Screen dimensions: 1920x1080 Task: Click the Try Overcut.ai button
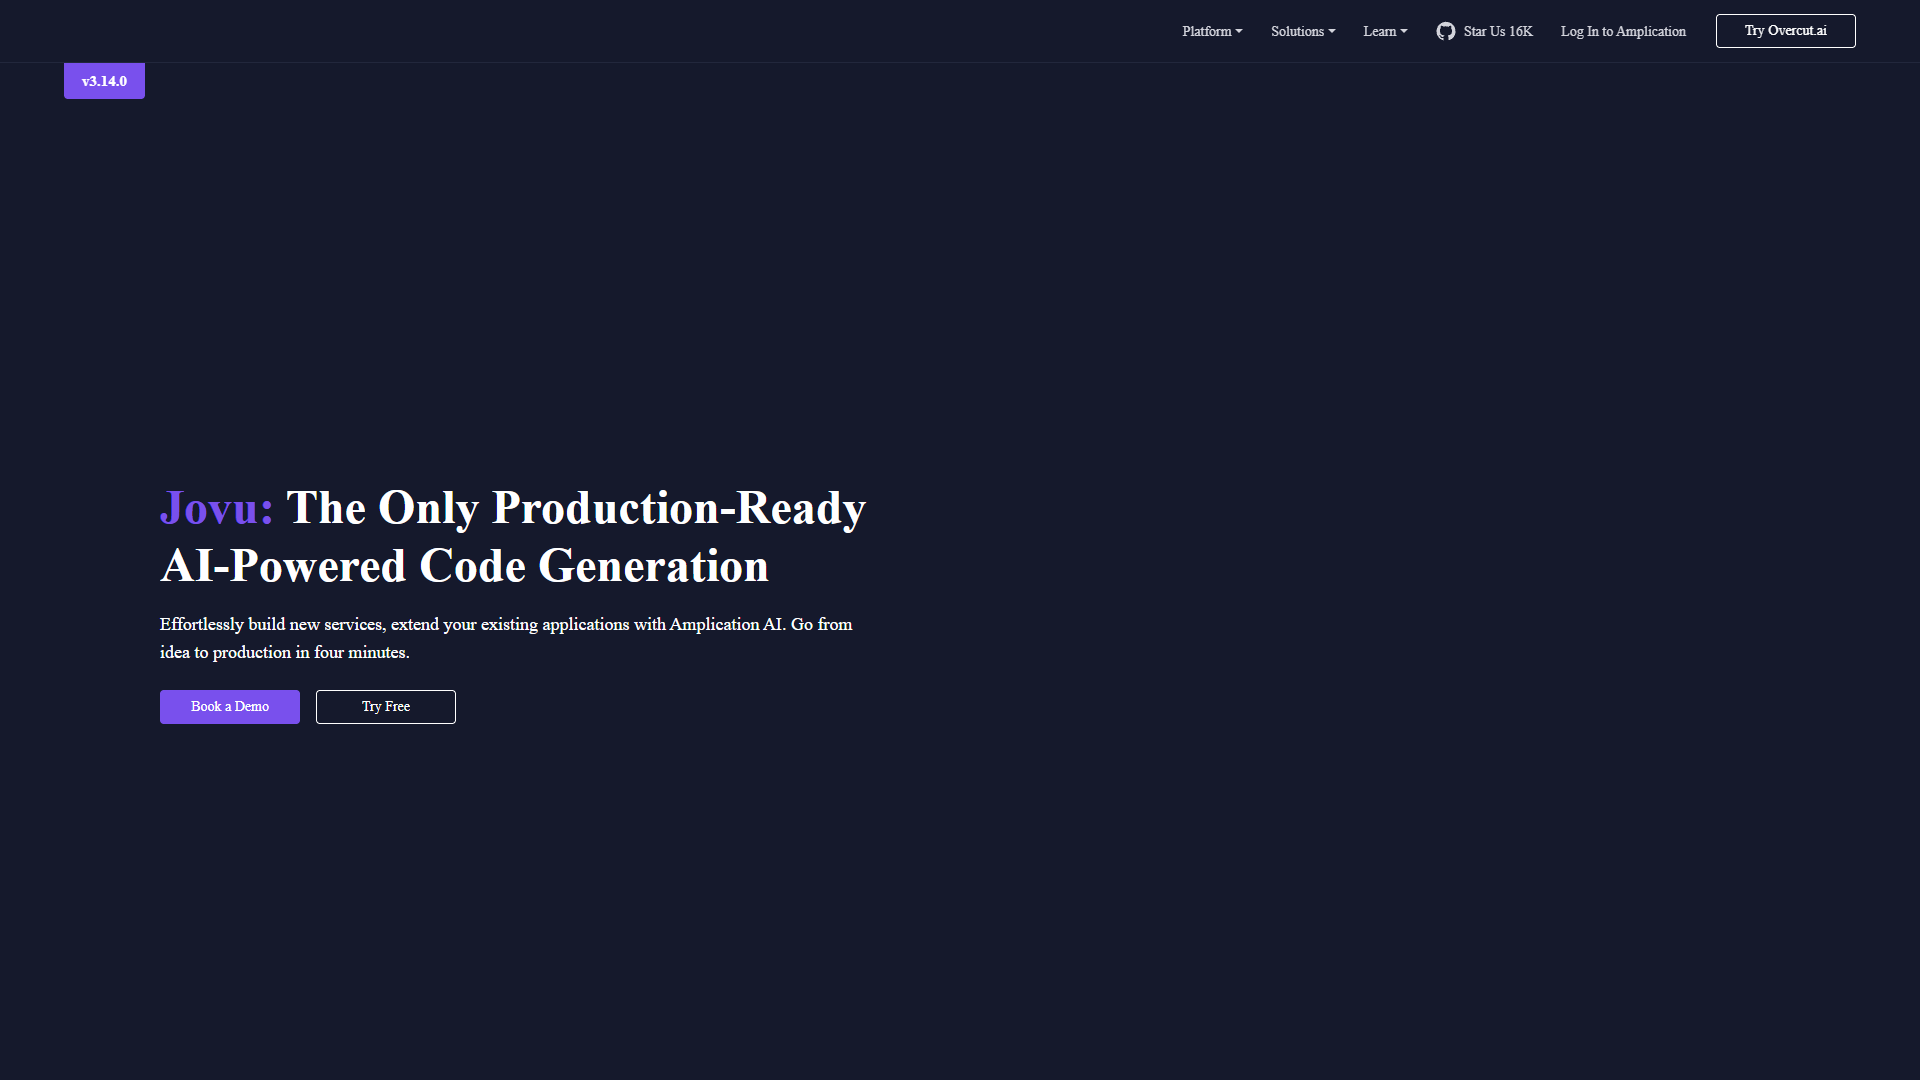click(x=1785, y=31)
